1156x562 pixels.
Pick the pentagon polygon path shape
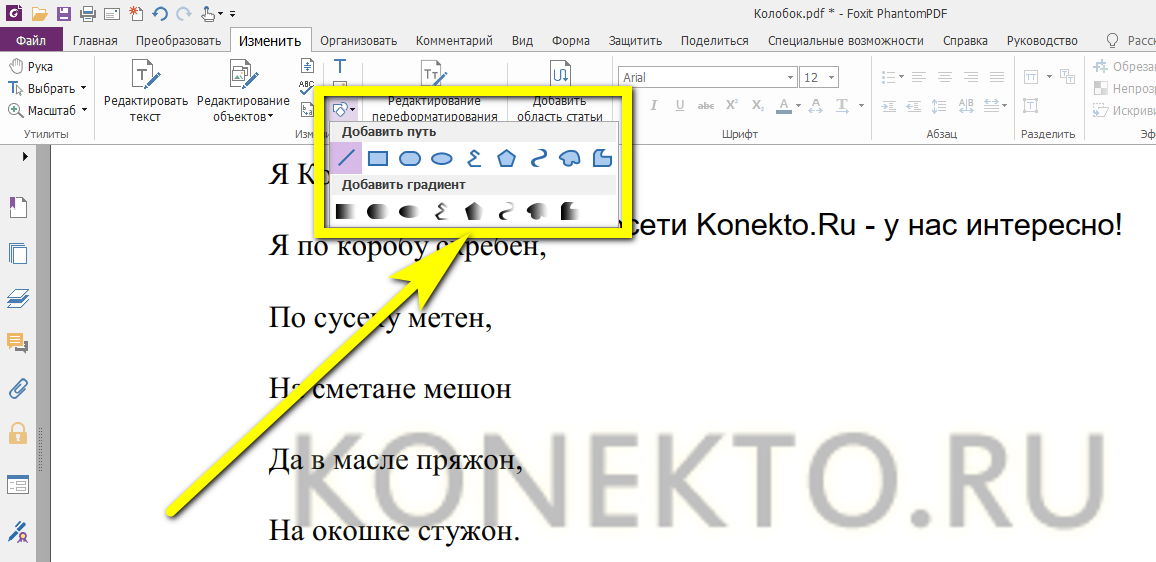506,158
